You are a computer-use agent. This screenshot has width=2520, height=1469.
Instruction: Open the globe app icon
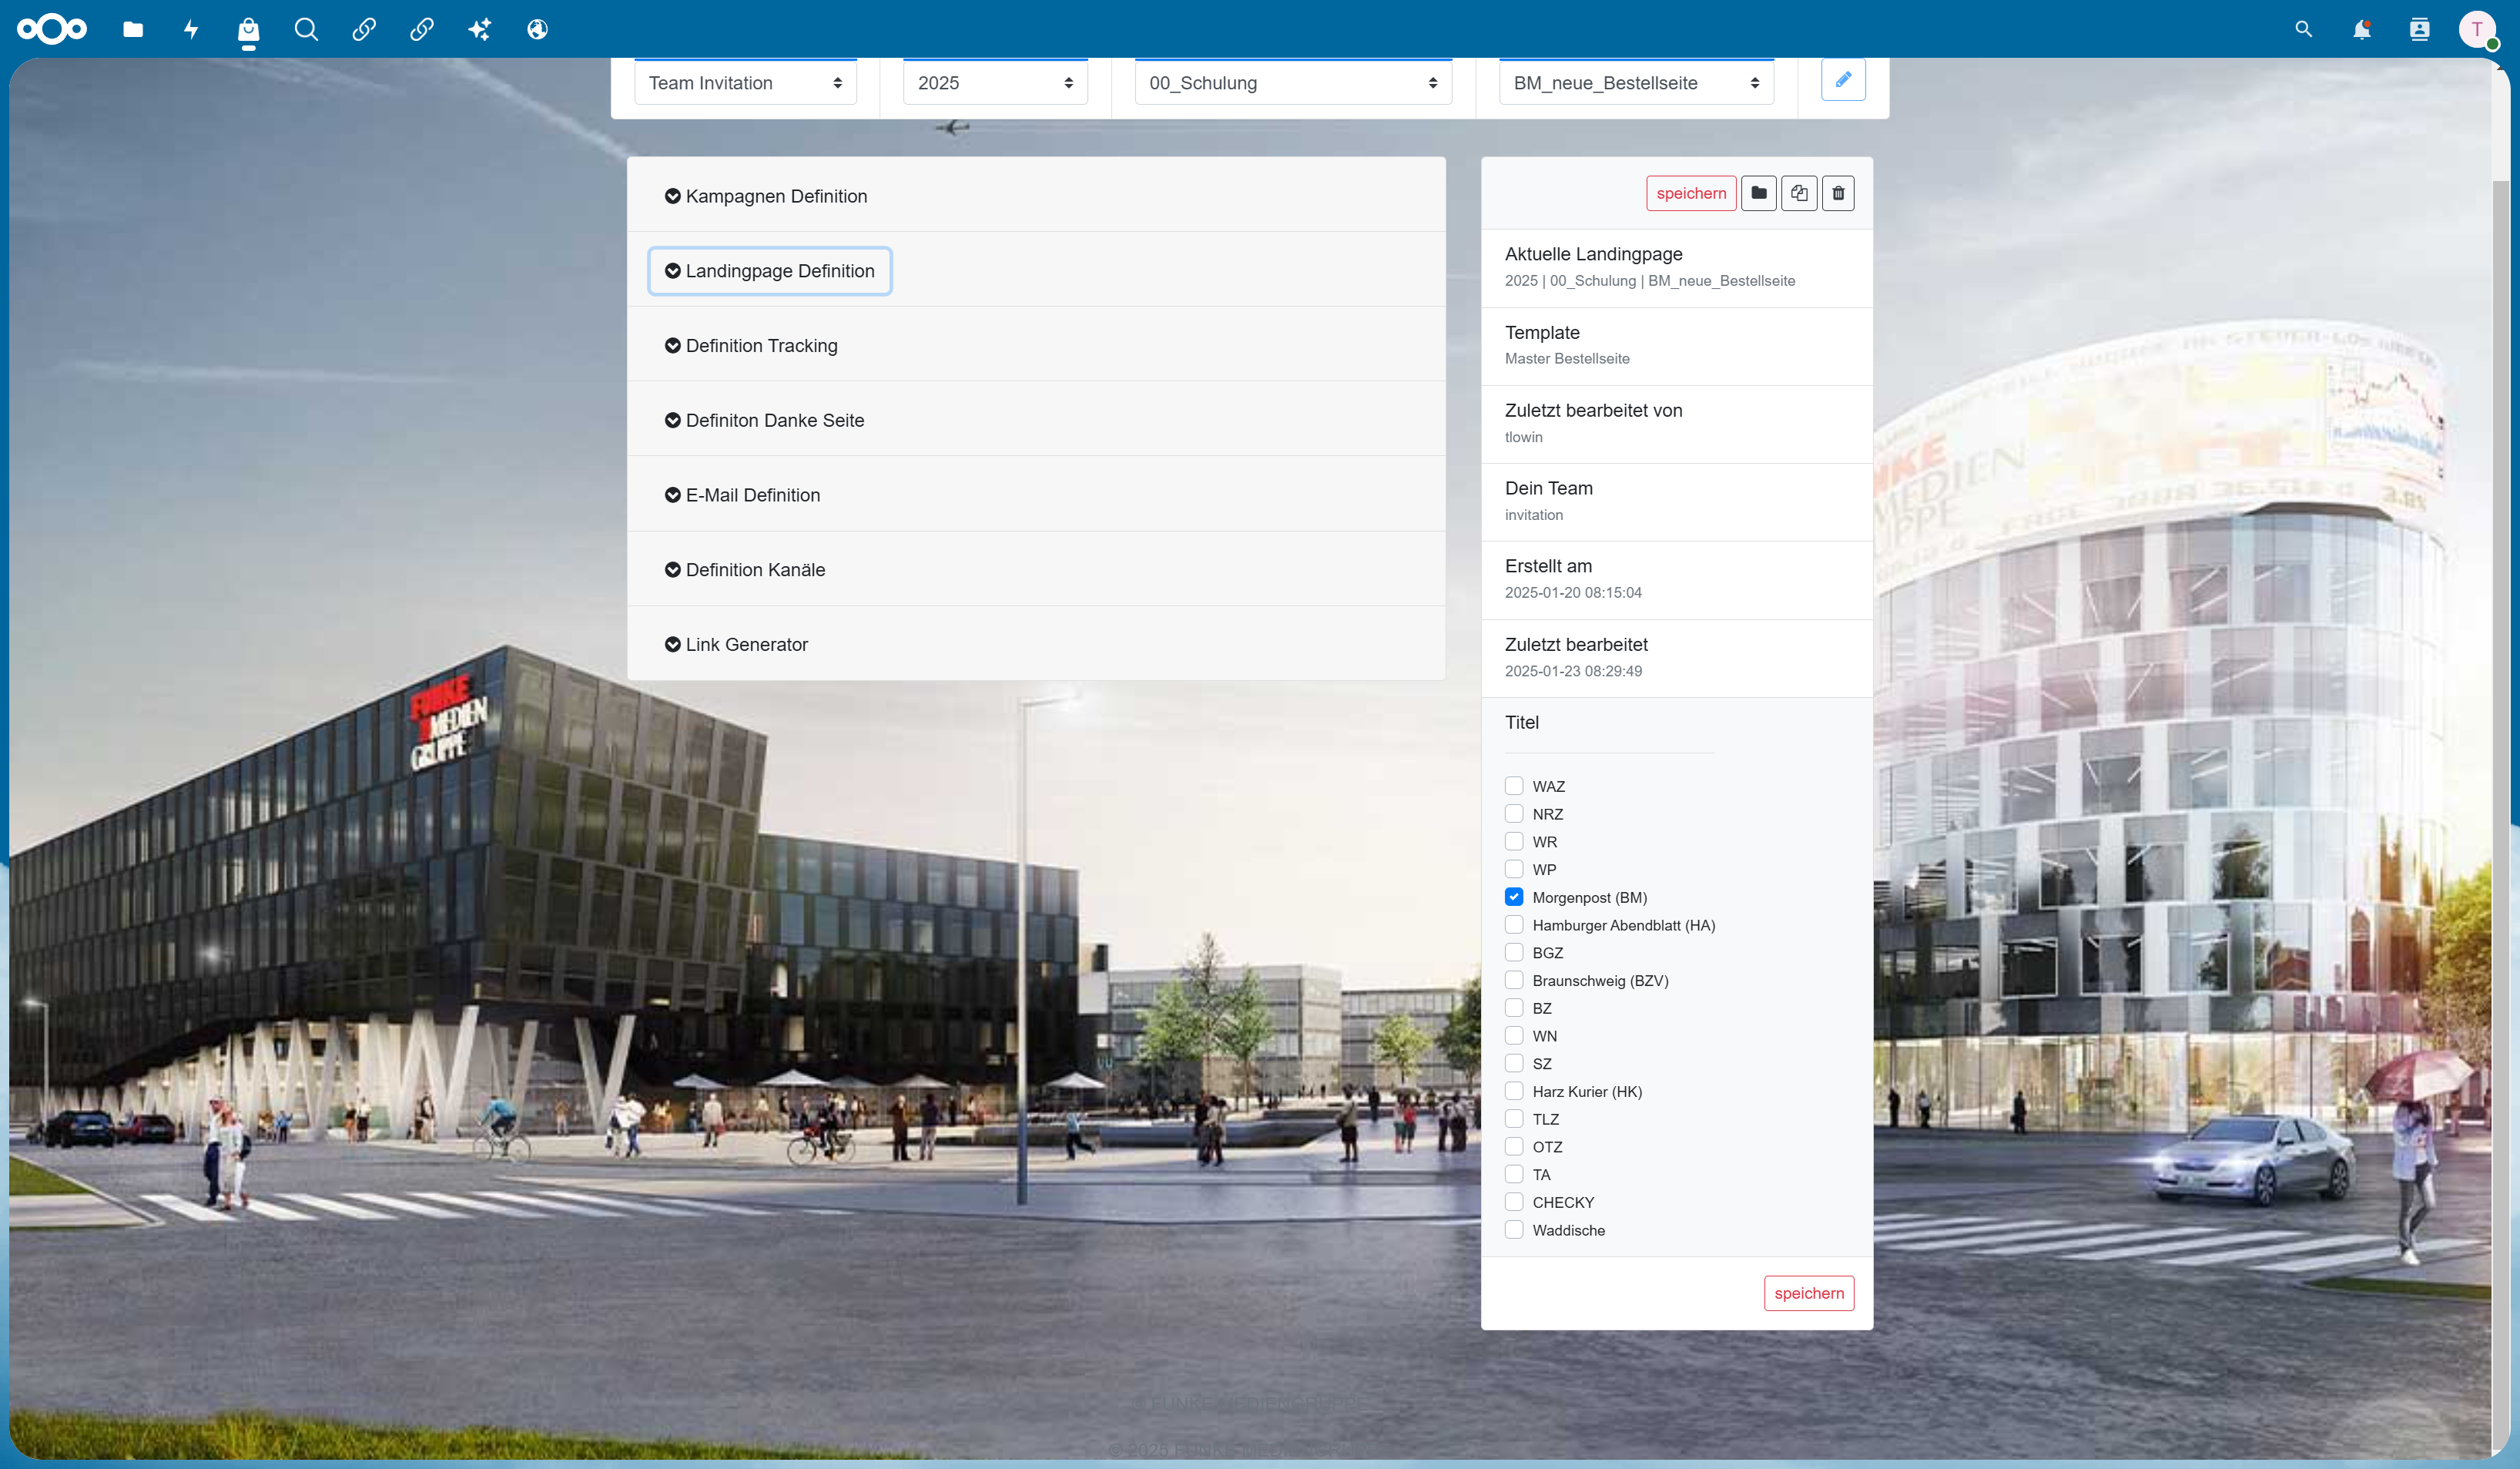click(x=537, y=29)
